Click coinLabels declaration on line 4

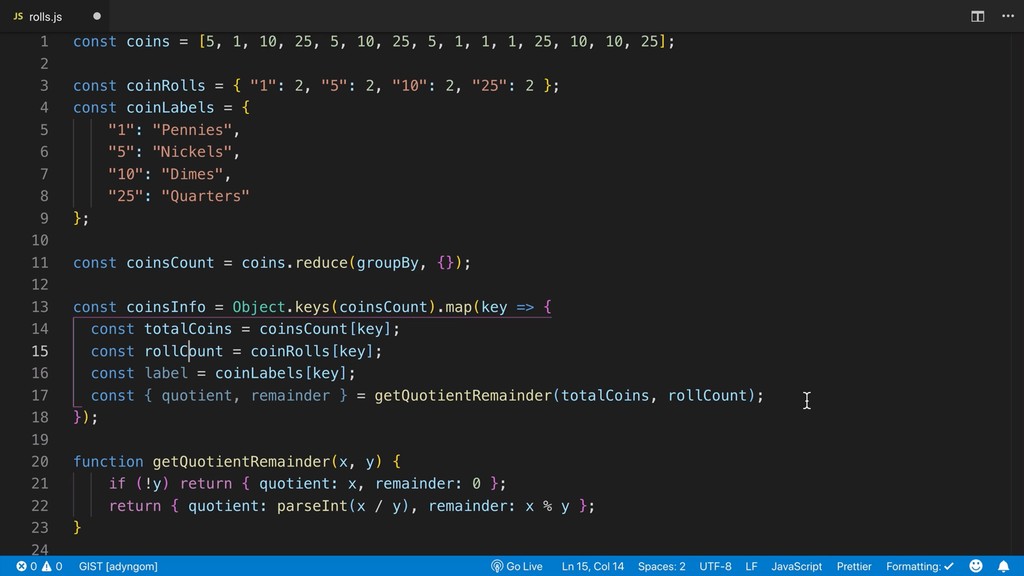pyautogui.click(x=170, y=108)
